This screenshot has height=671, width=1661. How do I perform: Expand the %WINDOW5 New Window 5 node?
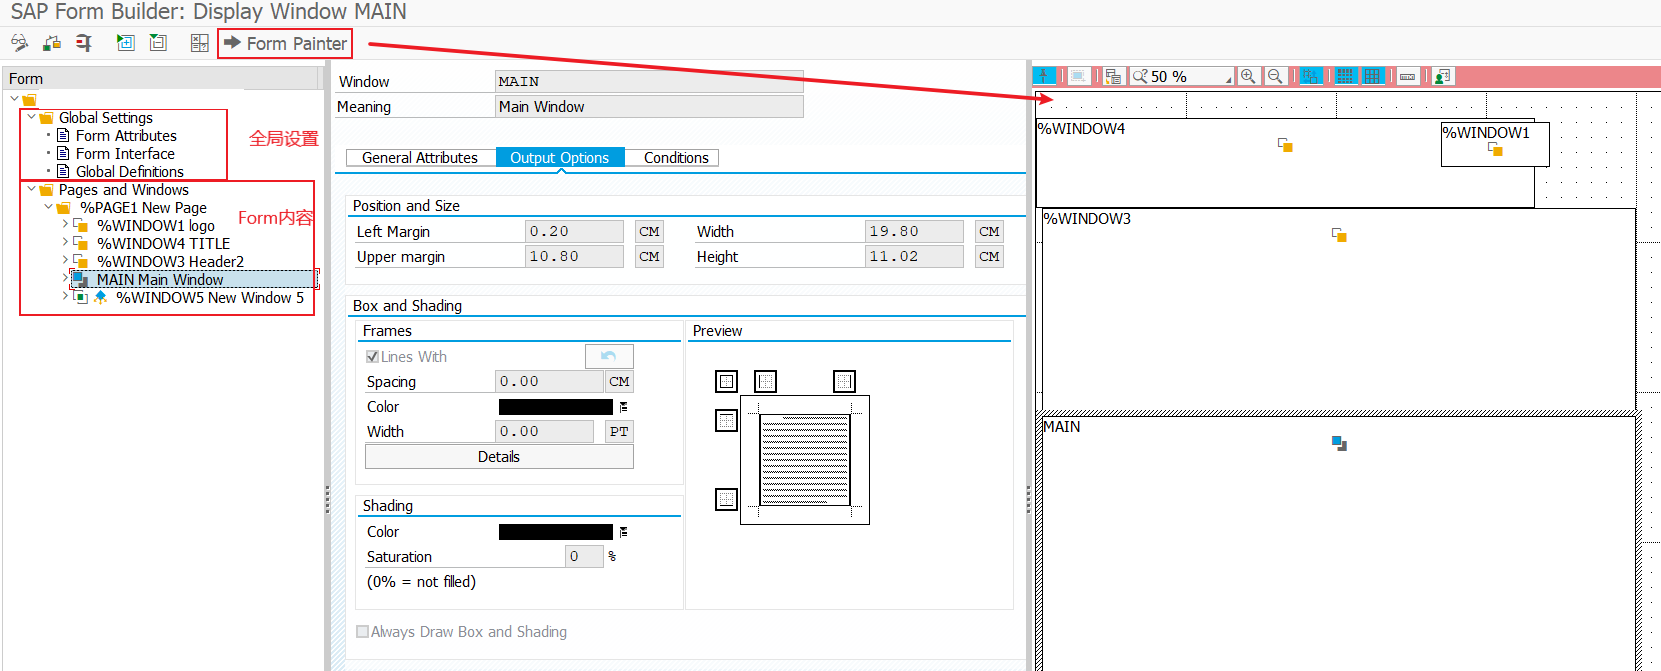coord(65,297)
